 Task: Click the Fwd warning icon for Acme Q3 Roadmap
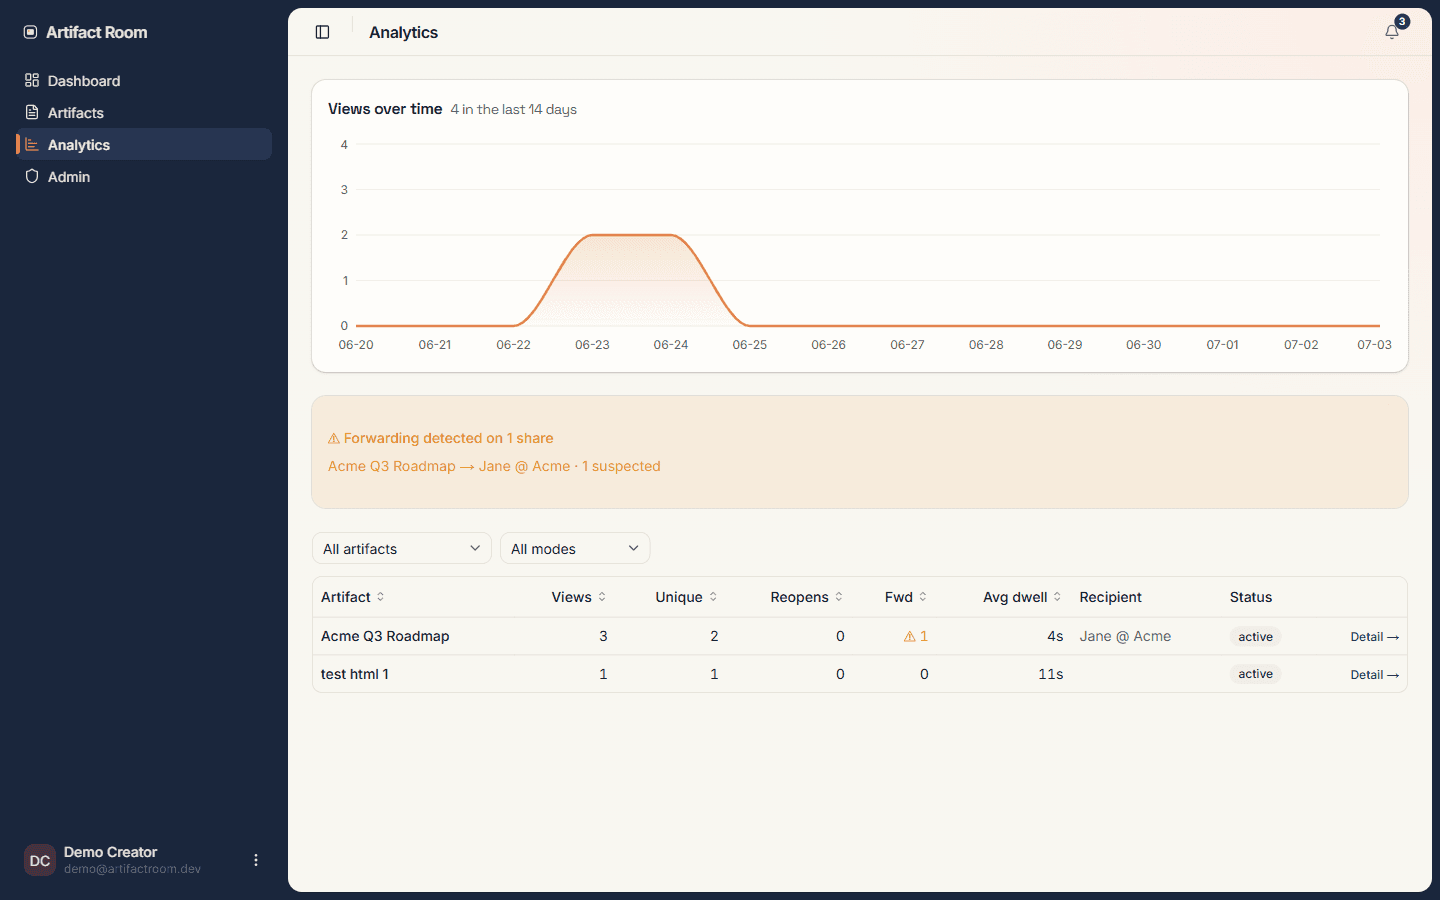[909, 636]
